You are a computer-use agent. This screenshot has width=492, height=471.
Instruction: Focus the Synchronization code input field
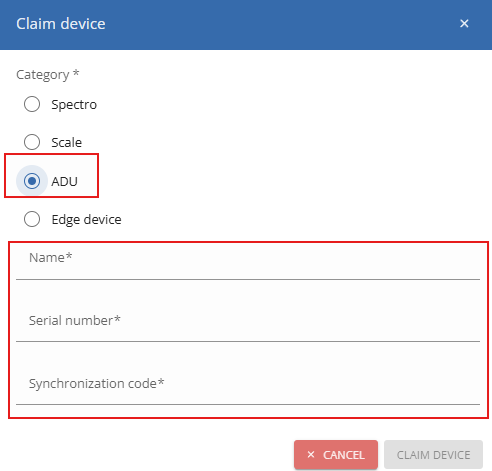tap(248, 387)
